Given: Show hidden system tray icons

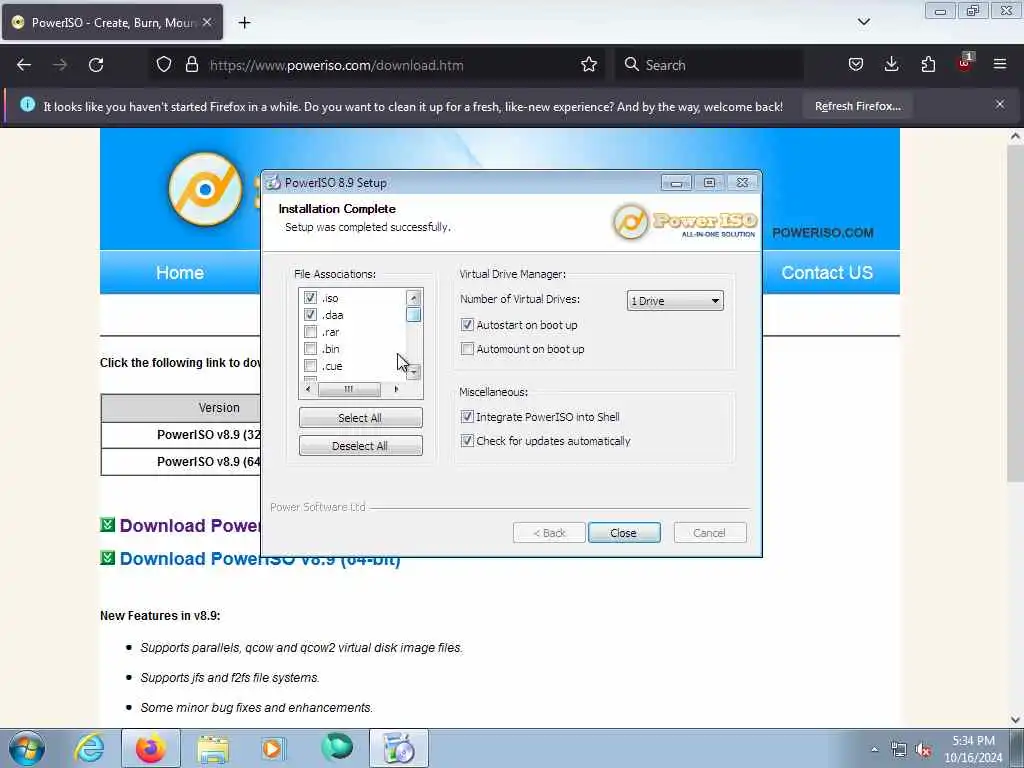Looking at the screenshot, I should coord(874,750).
